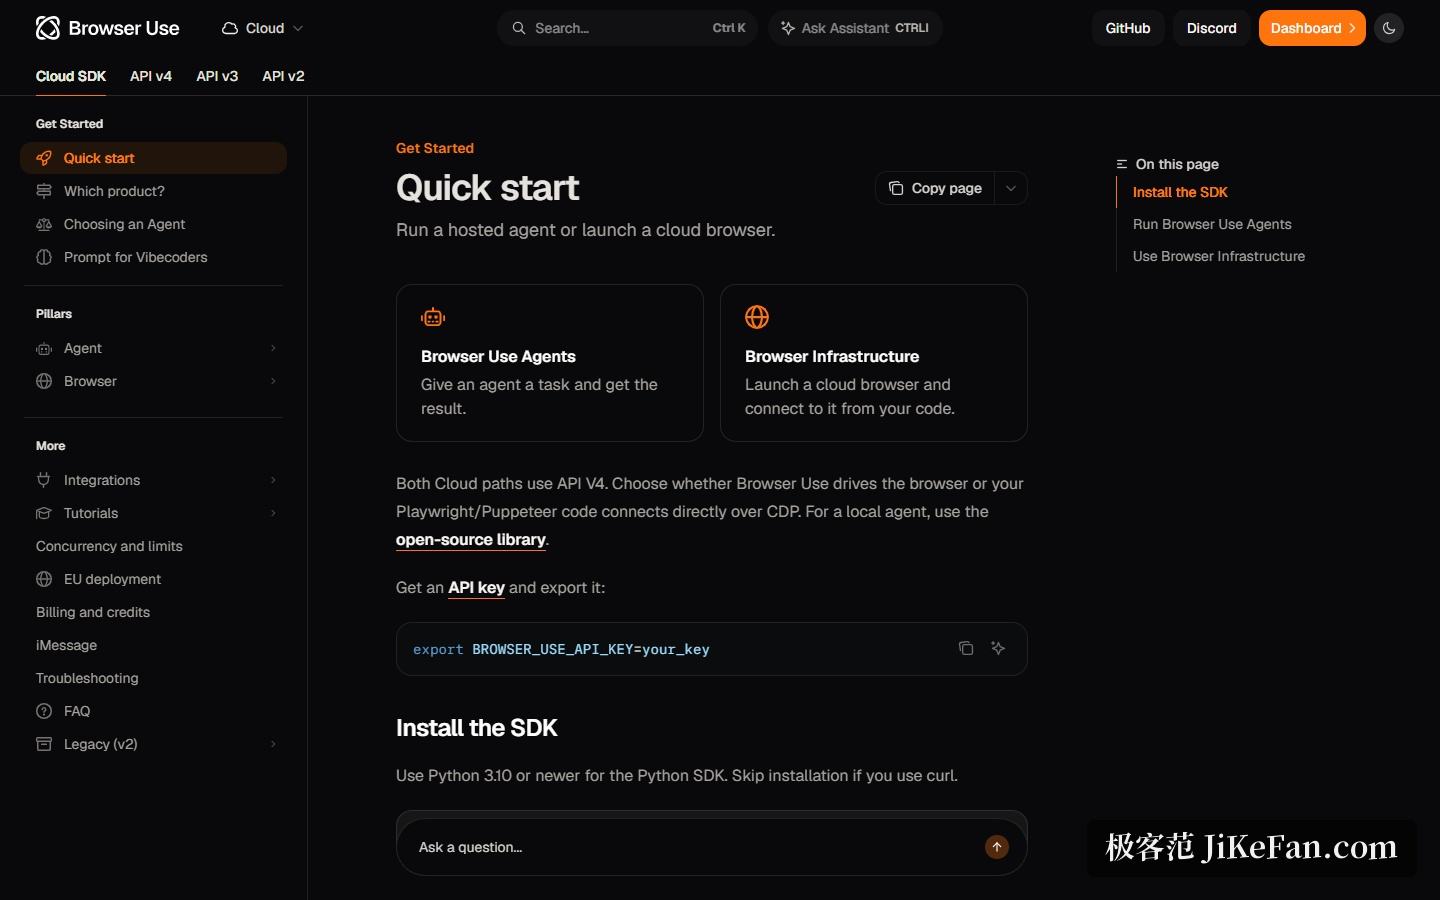This screenshot has width=1440, height=900.
Task: Click the robot icon beside sidebar Agent
Action: [44, 348]
